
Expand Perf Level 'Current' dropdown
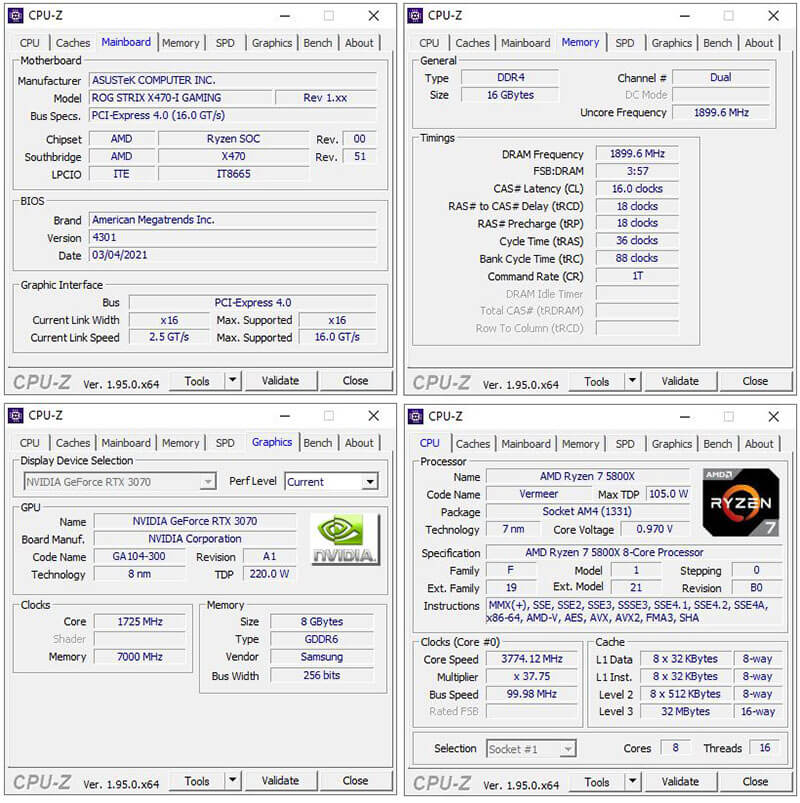tap(370, 482)
